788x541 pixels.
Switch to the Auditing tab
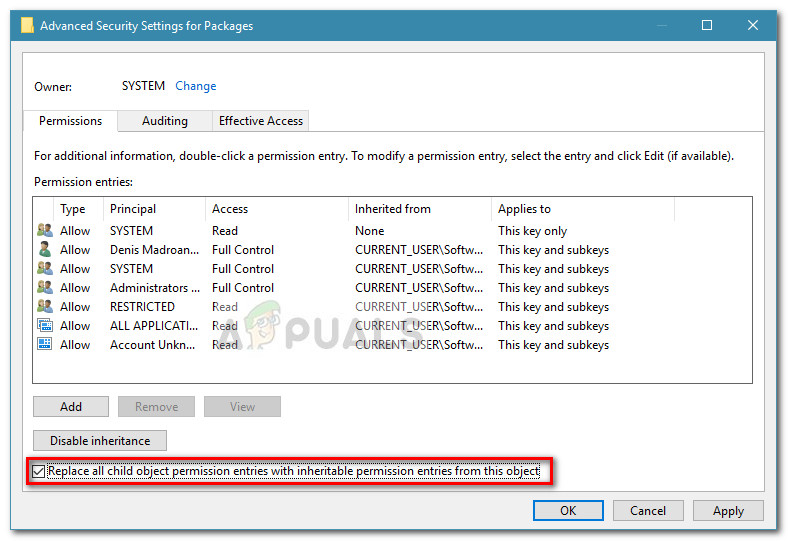[165, 121]
